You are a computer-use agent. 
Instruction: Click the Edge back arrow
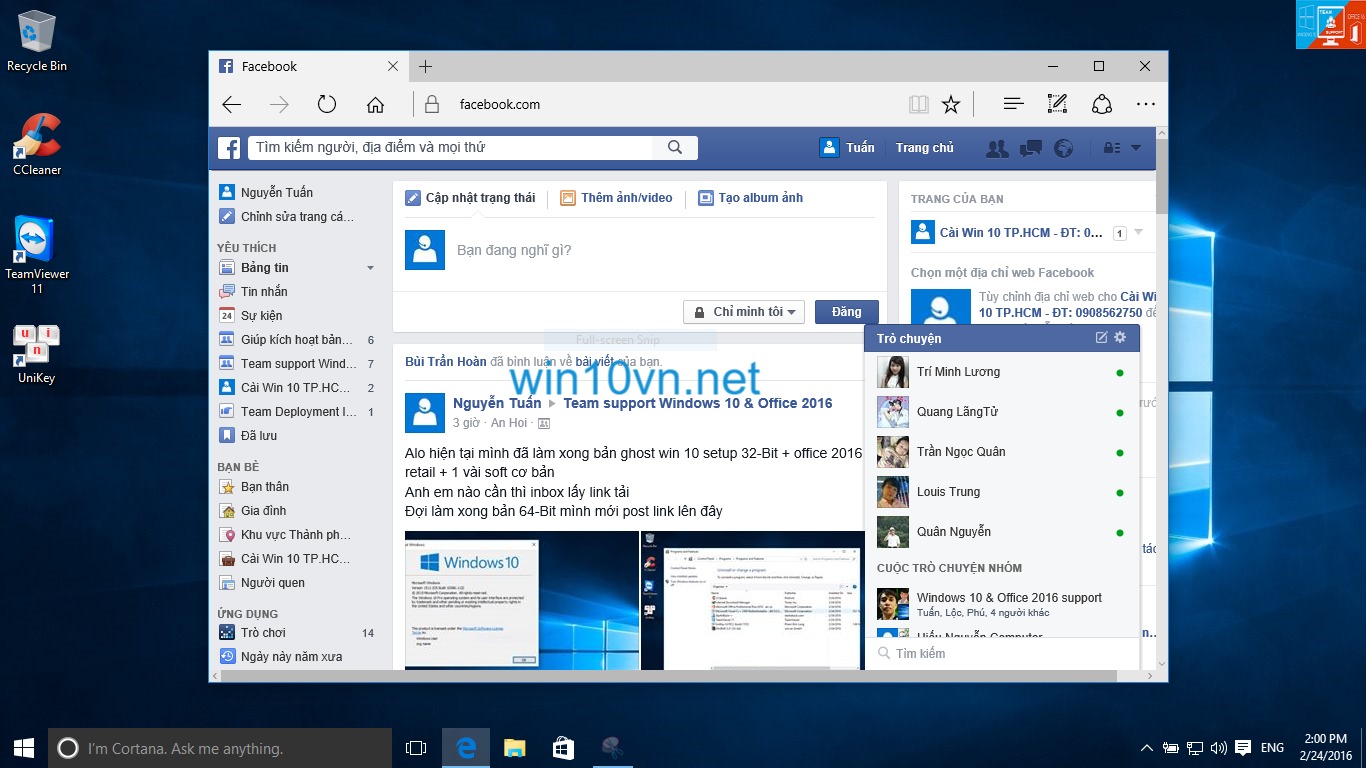point(232,104)
